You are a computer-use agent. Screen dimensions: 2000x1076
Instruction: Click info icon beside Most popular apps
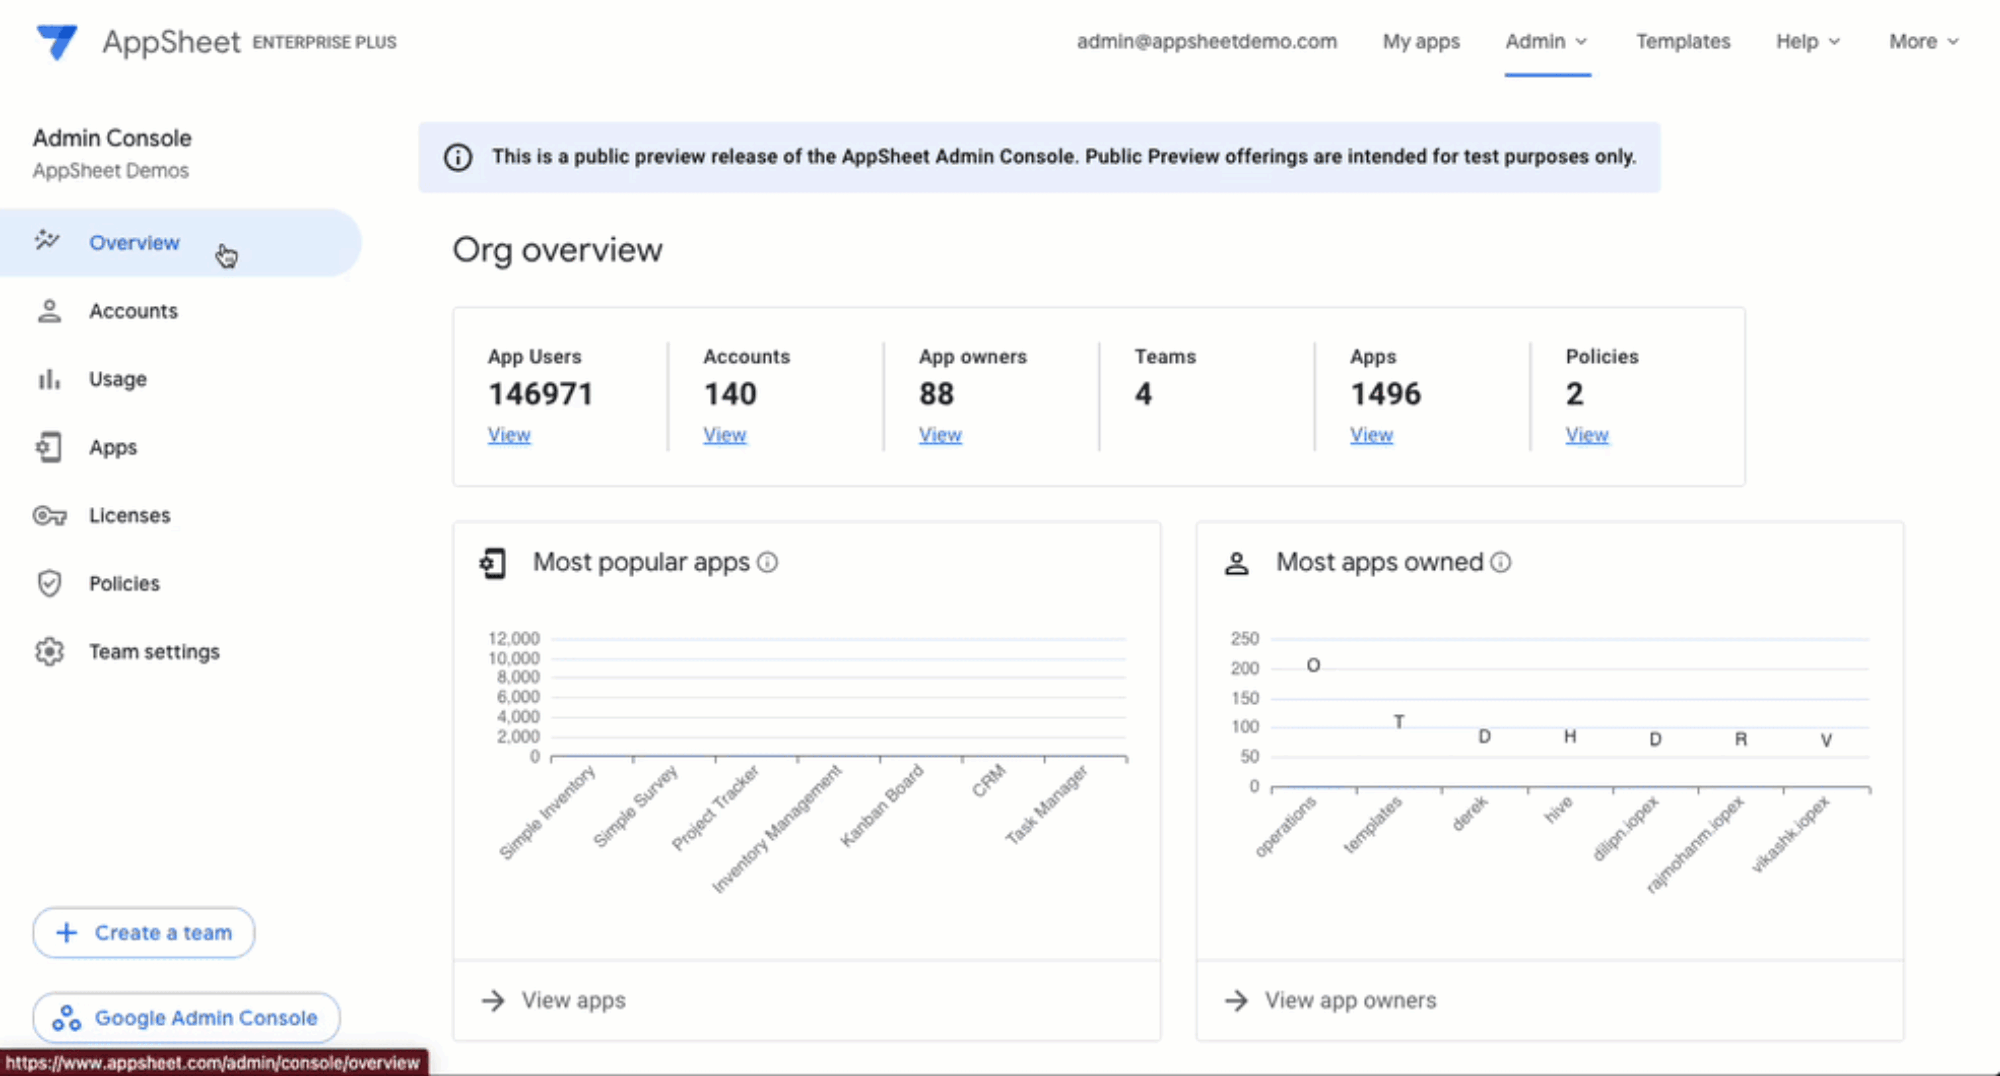pos(767,562)
